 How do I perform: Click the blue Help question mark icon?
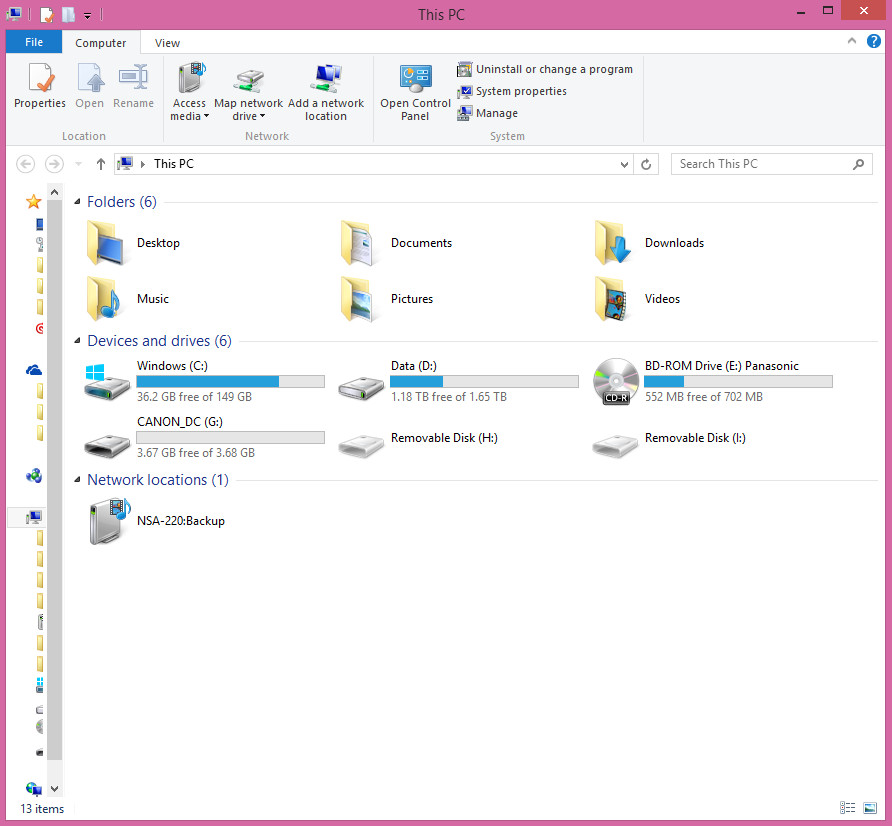(873, 42)
